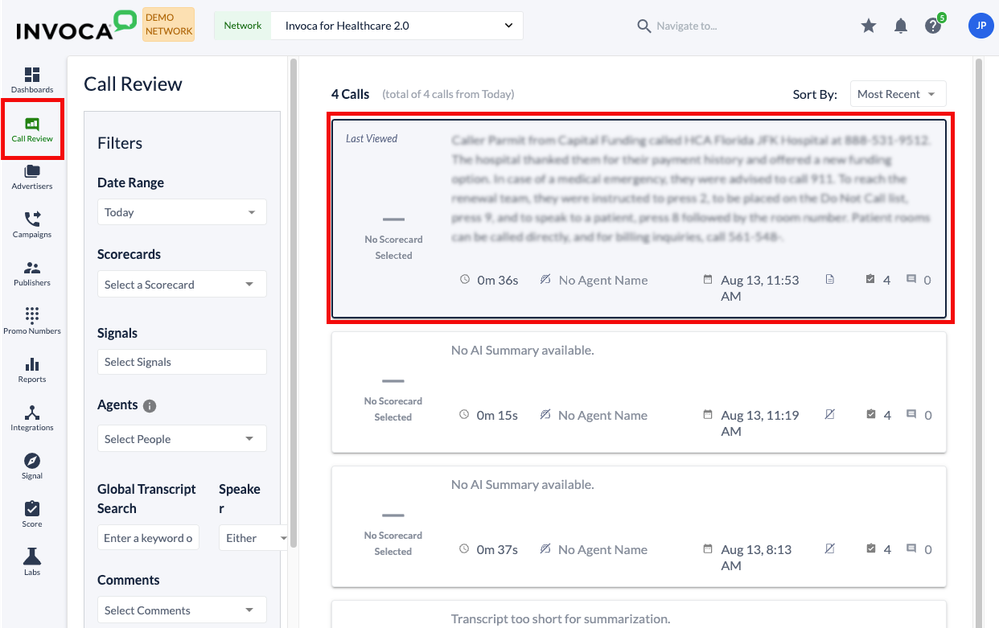
Task: Click the favorites star icon
Action: 868,25
